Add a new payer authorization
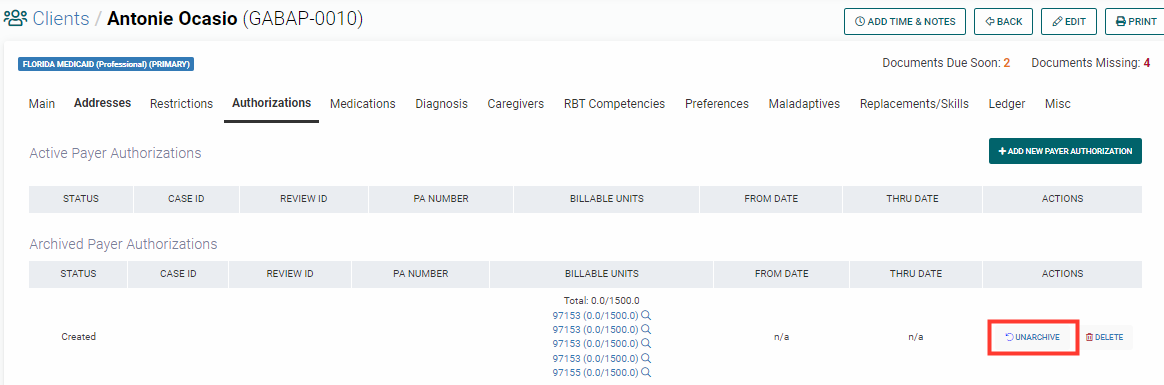The height and width of the screenshot is (385, 1164). point(1065,151)
